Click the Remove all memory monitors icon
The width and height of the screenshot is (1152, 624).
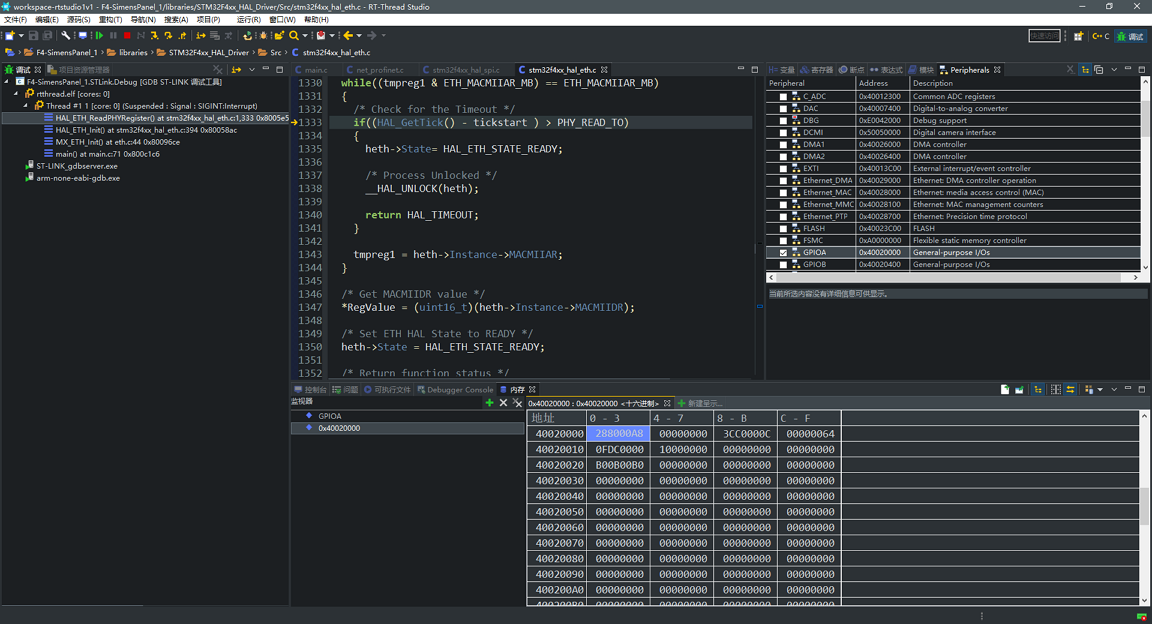[517, 403]
